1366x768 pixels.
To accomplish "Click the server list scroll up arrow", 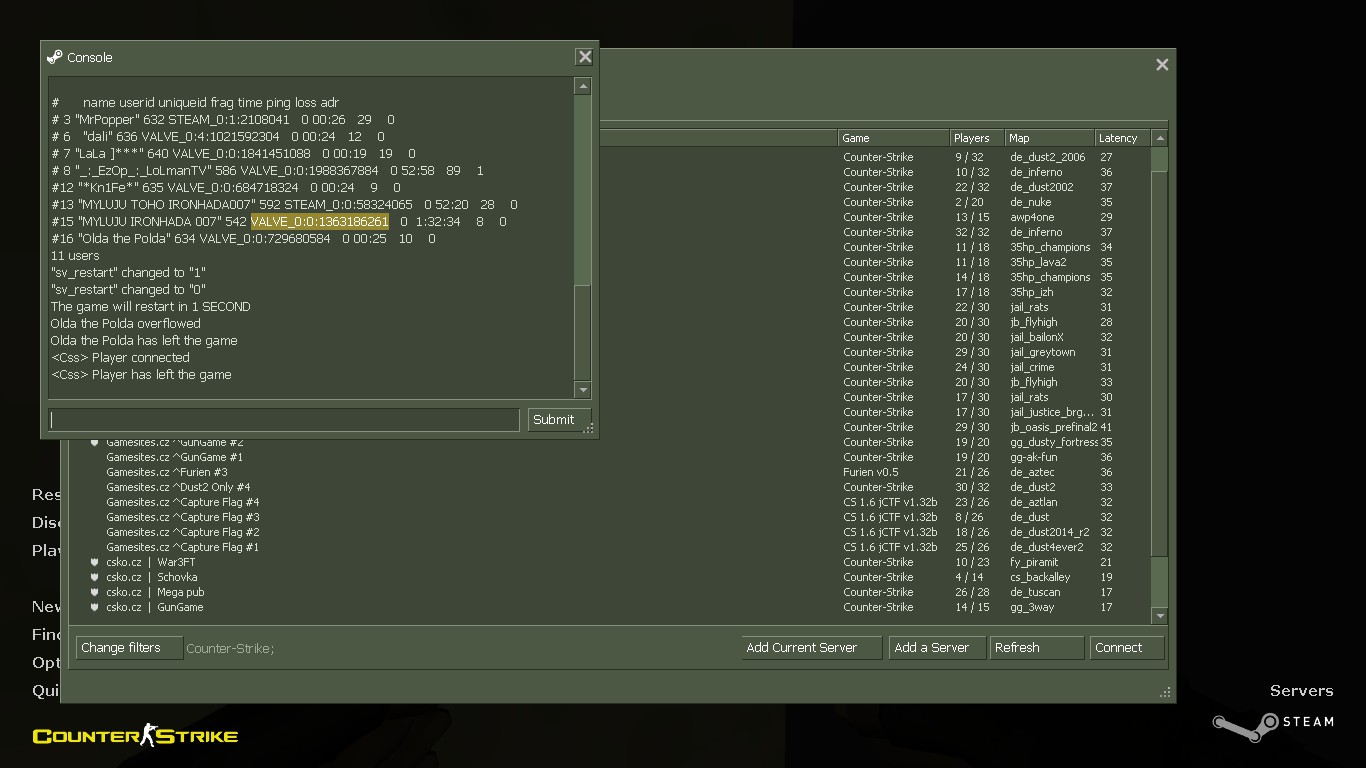I will tap(1159, 138).
